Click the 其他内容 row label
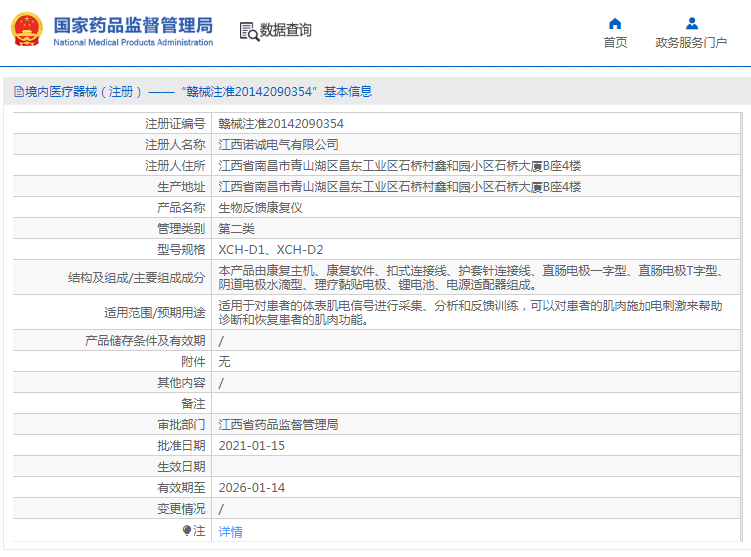The height and width of the screenshot is (557, 751). click(x=181, y=383)
